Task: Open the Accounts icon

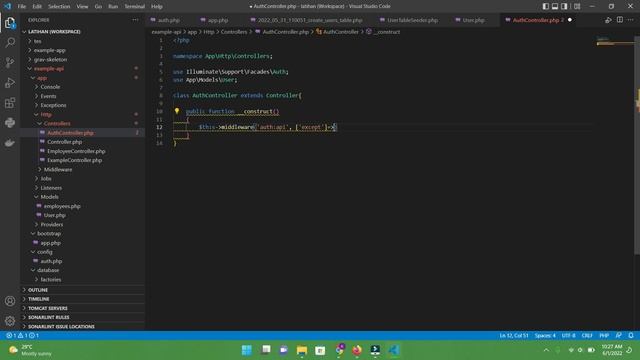Action: (10, 301)
